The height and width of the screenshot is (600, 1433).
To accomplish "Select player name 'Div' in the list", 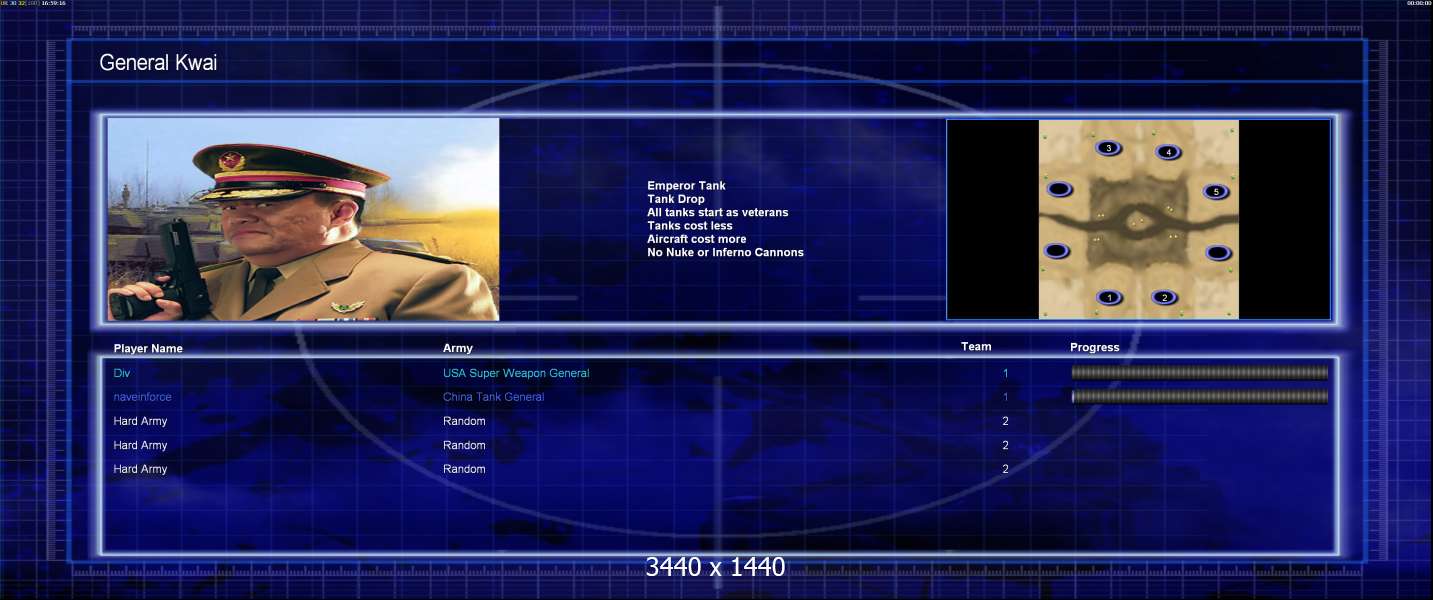I will click(122, 373).
